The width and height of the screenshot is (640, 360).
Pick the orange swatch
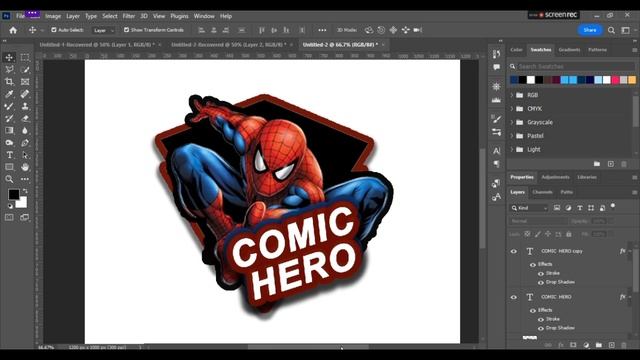click(632, 80)
